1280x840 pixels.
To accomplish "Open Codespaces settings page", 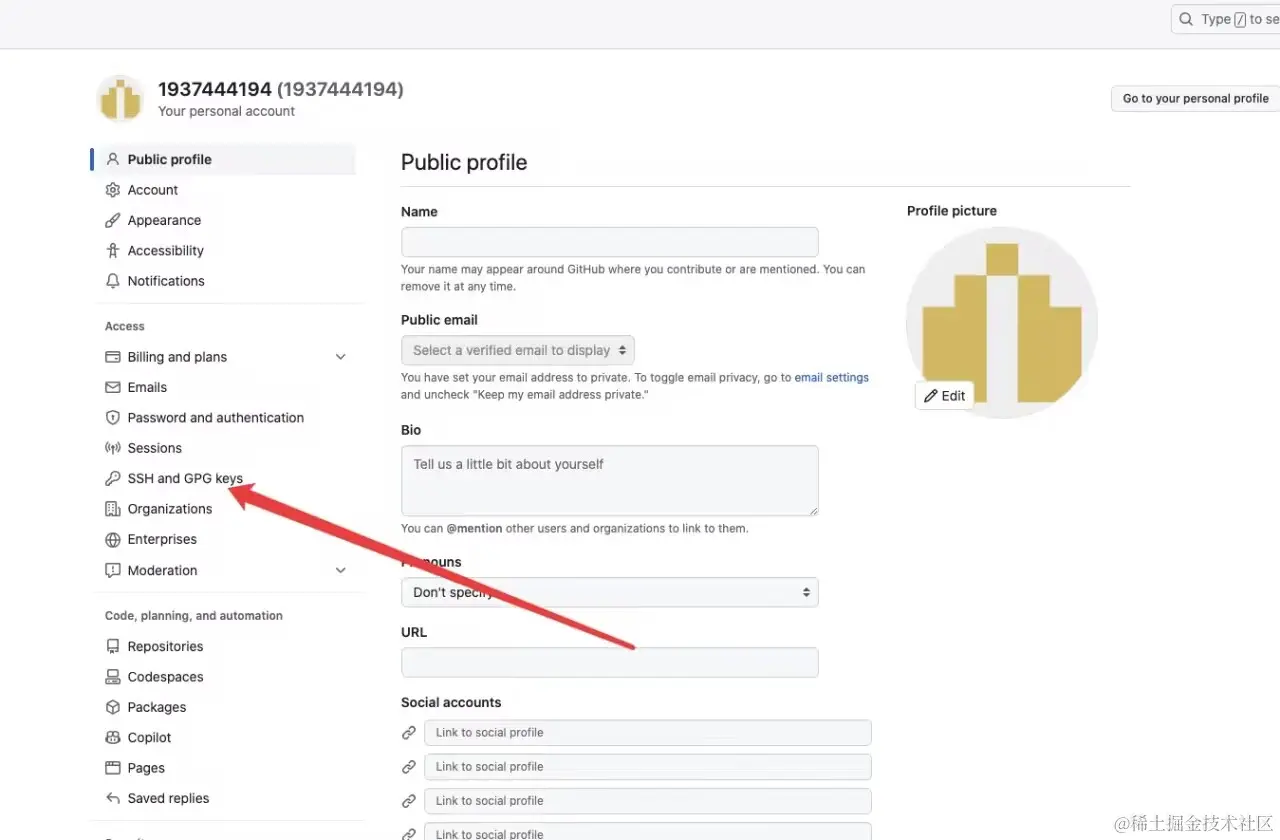I will pyautogui.click(x=165, y=676).
